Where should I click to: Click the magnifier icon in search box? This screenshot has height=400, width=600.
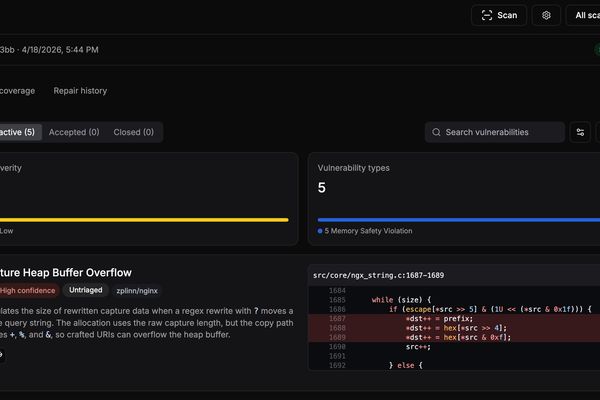tap(436, 132)
